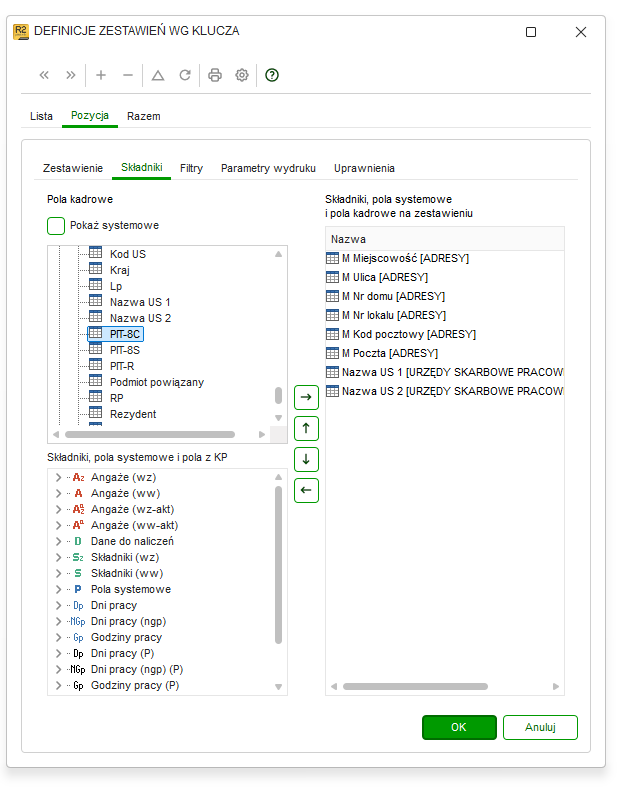Click Pola kadrowe horizontal scrollbar thumb

(x=150, y=435)
